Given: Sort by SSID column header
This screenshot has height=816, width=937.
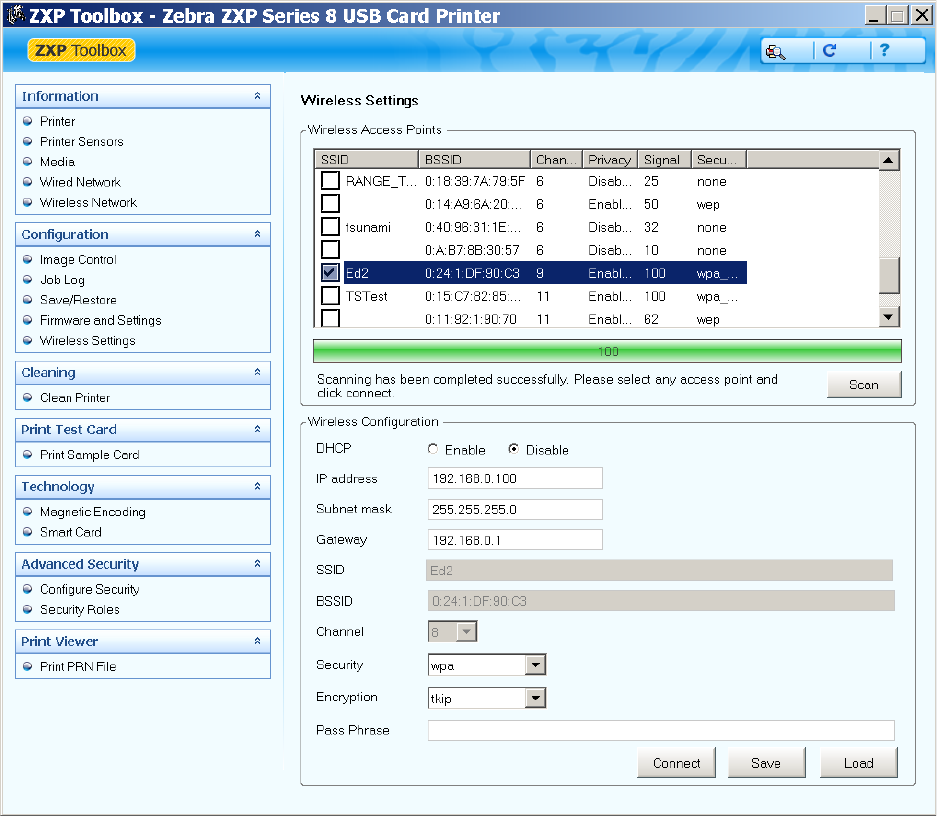Looking at the screenshot, I should point(366,159).
